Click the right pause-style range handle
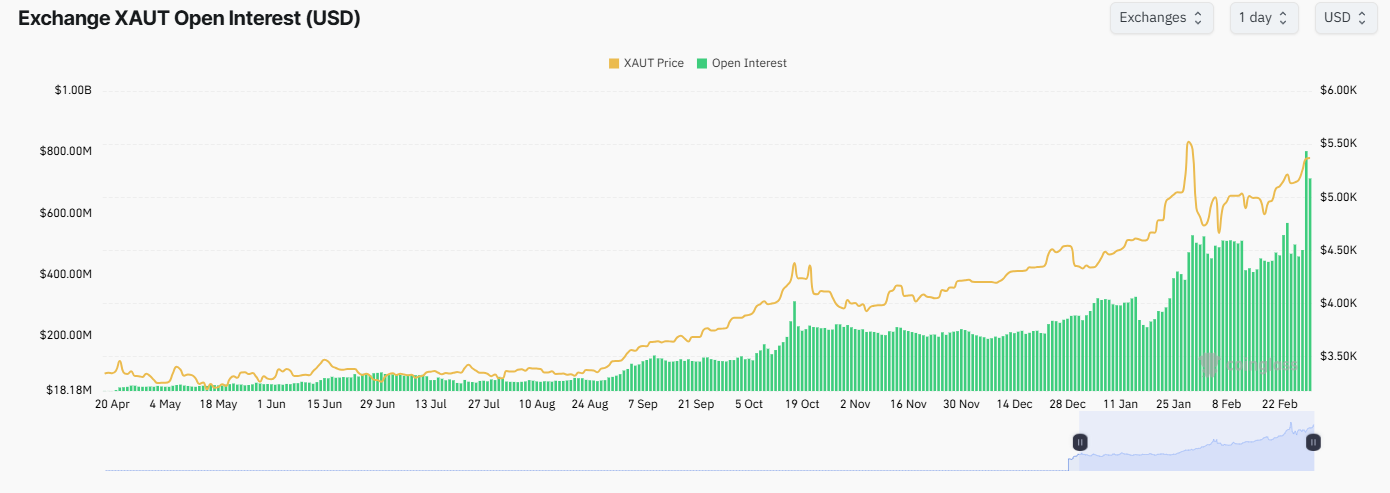1390x493 pixels. (x=1313, y=442)
